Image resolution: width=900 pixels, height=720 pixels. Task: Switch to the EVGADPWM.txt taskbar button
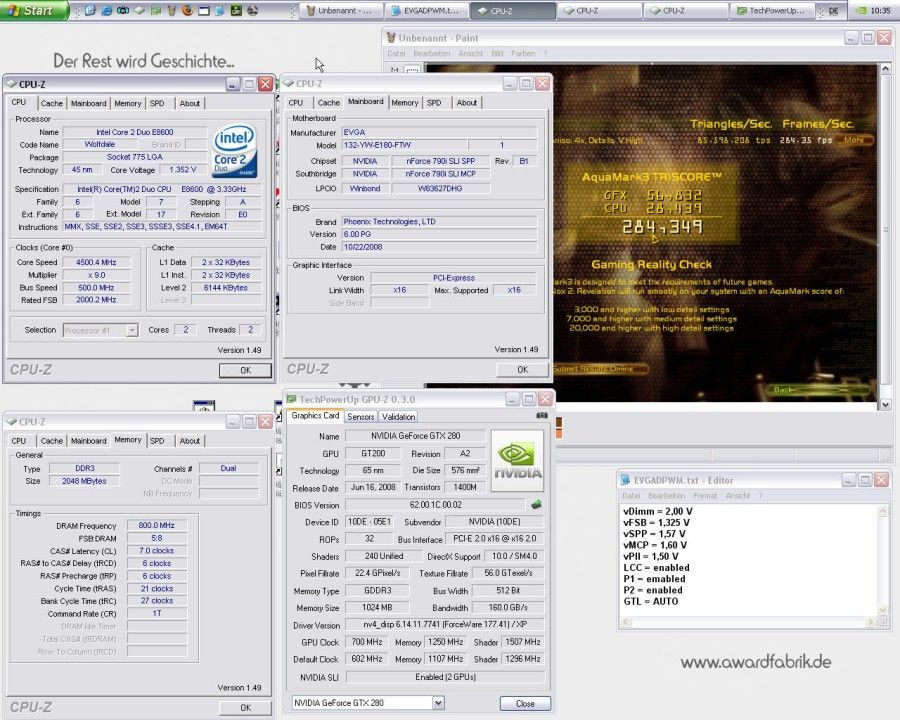point(425,10)
